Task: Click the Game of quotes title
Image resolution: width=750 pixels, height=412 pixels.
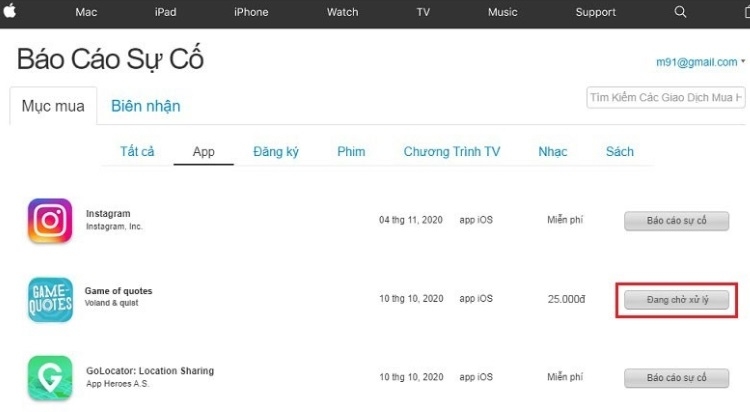Action: (119, 290)
